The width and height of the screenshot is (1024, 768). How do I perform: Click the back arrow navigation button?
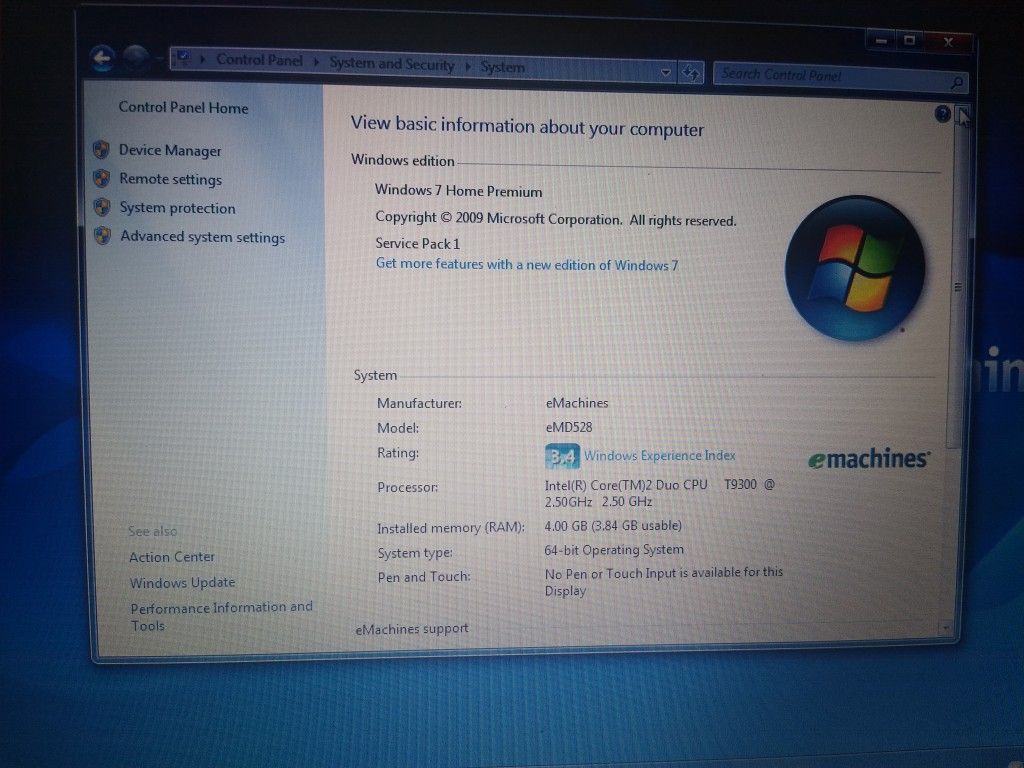(103, 58)
